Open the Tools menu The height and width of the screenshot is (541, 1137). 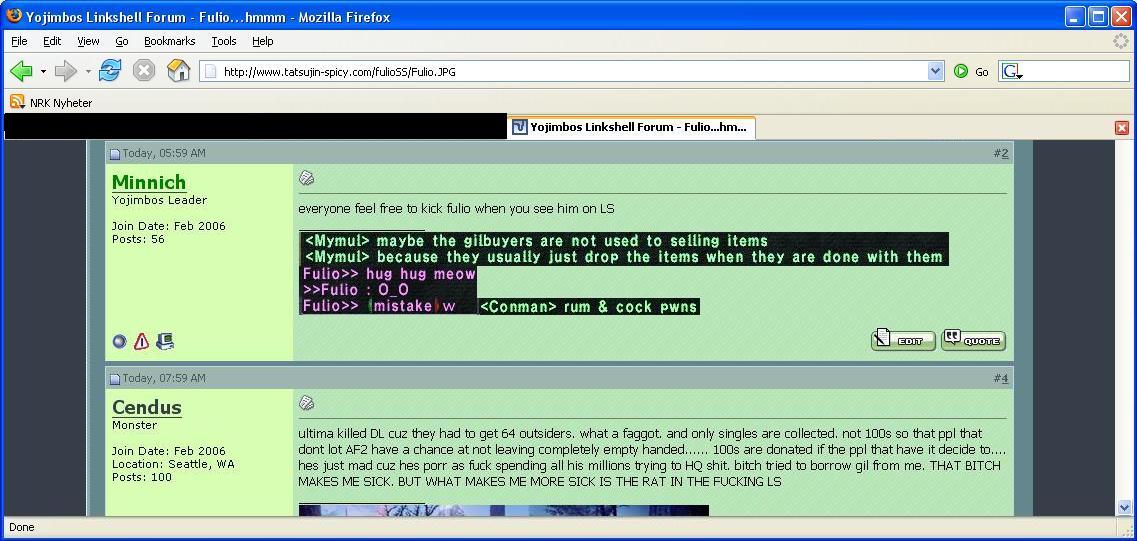coord(223,41)
